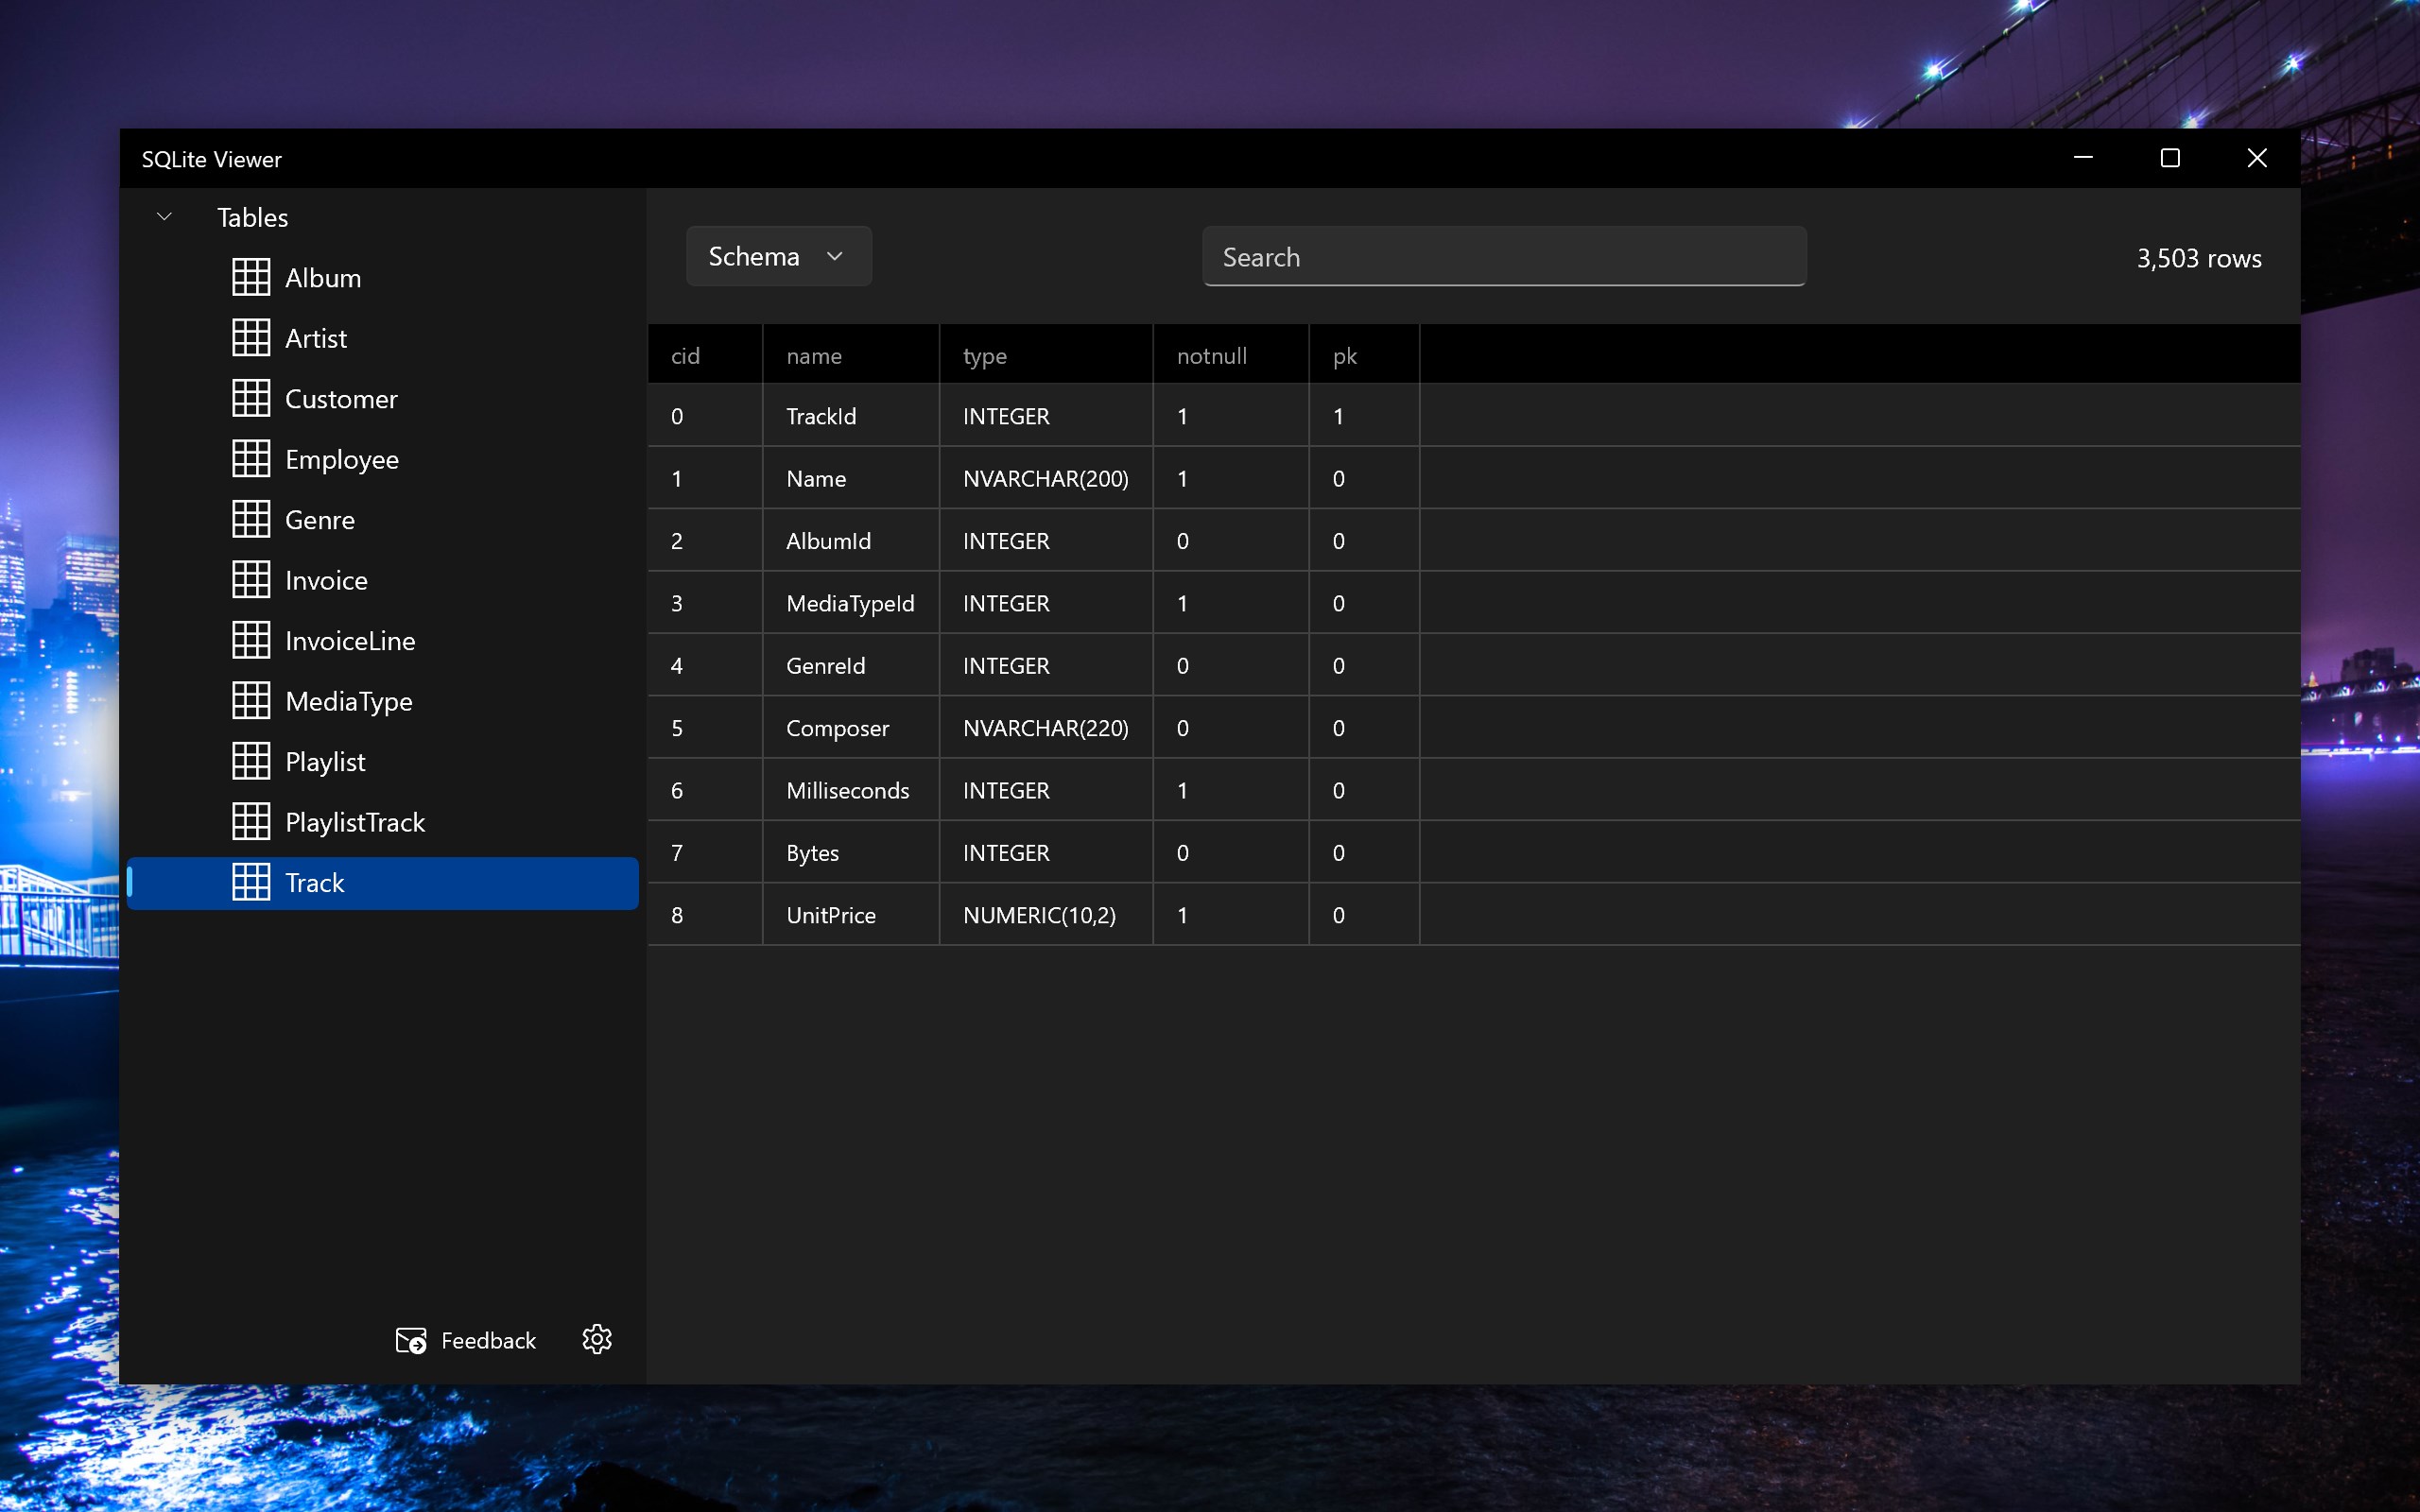Click the PlaylistTrack table grid icon
Viewport: 2420px width, 1512px height.
pos(251,821)
